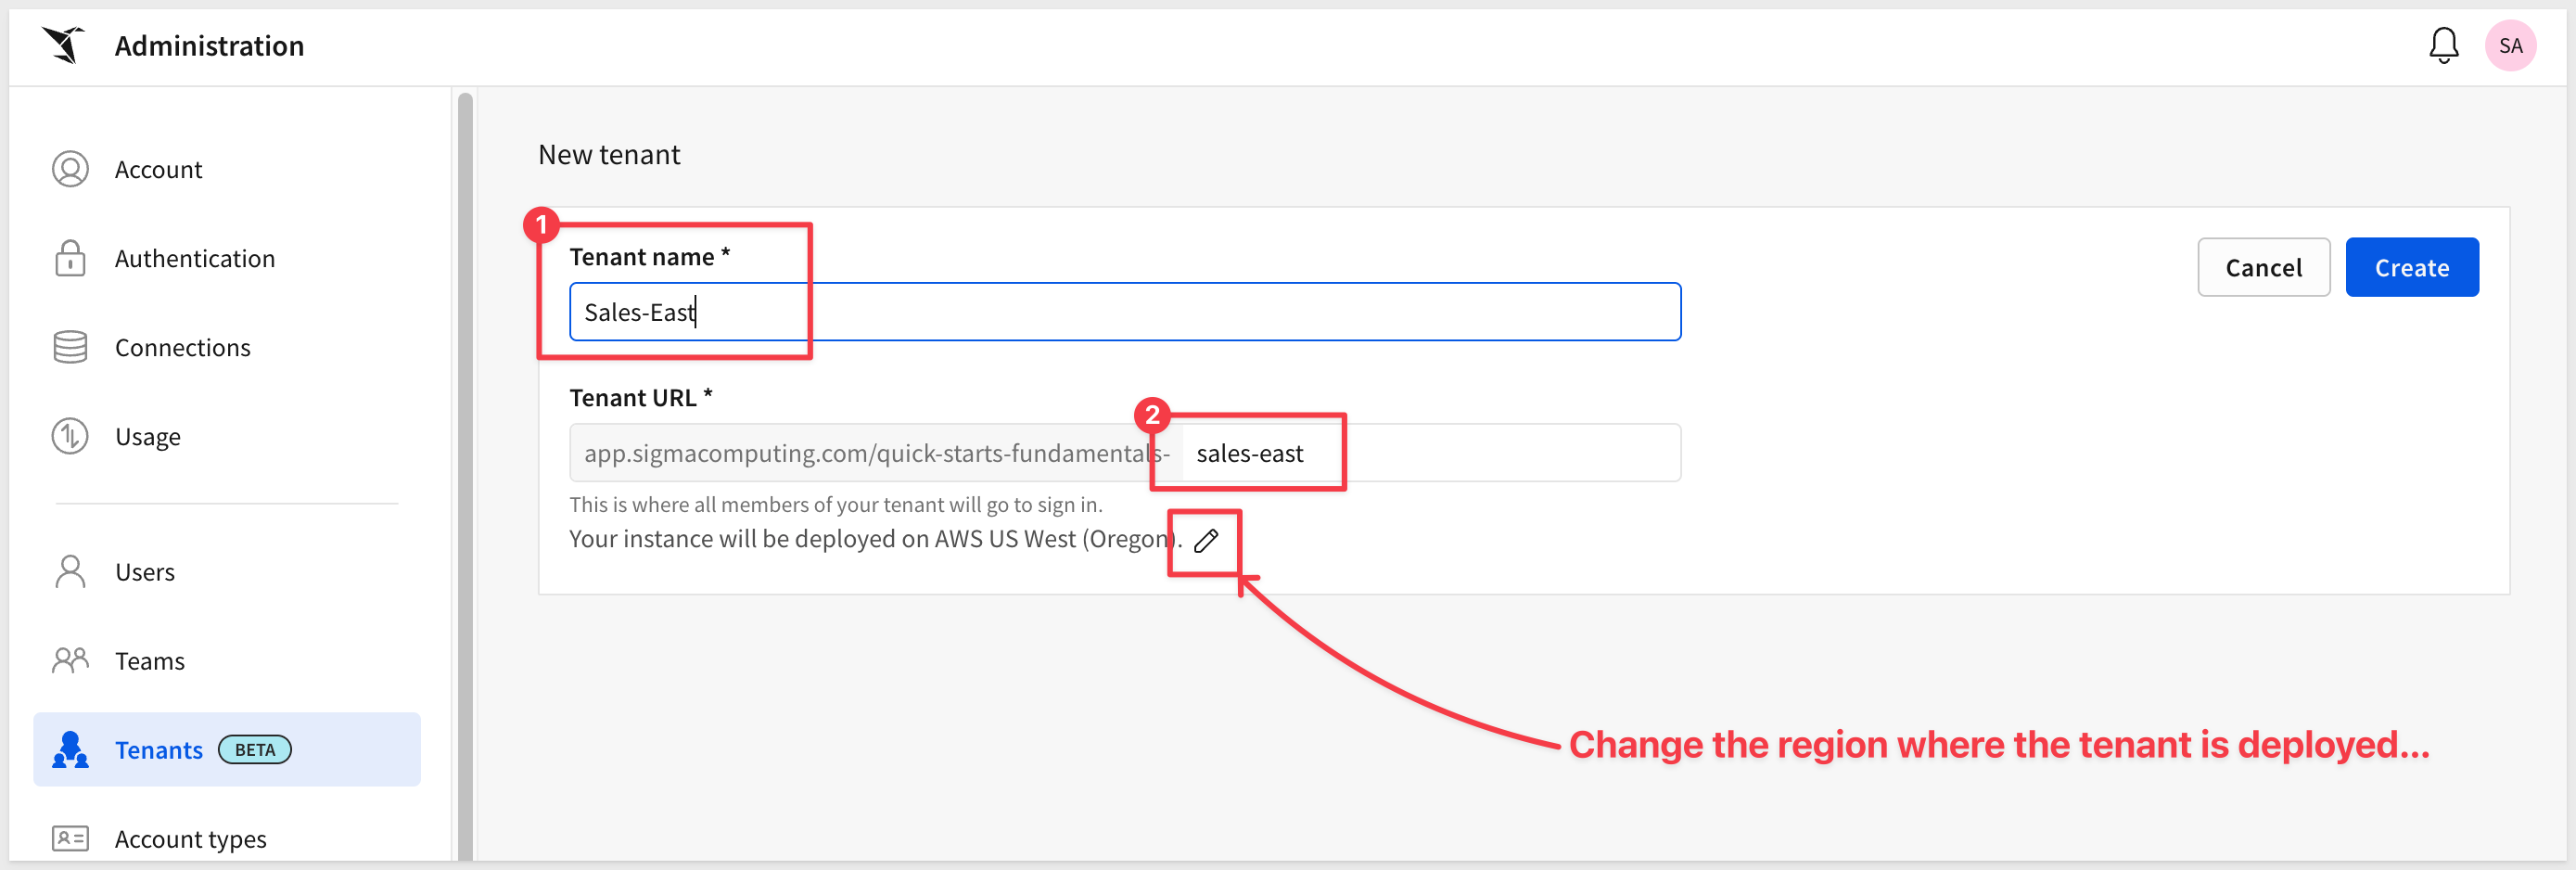Go to the Teams page
This screenshot has height=870, width=2576.
150,661
